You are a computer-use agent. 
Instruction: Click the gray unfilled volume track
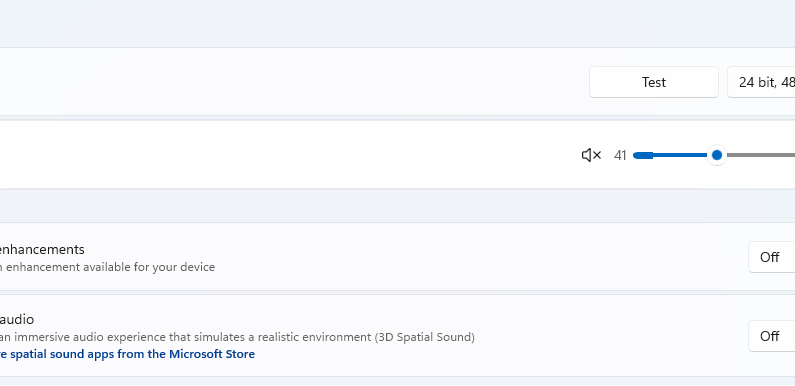click(761, 155)
